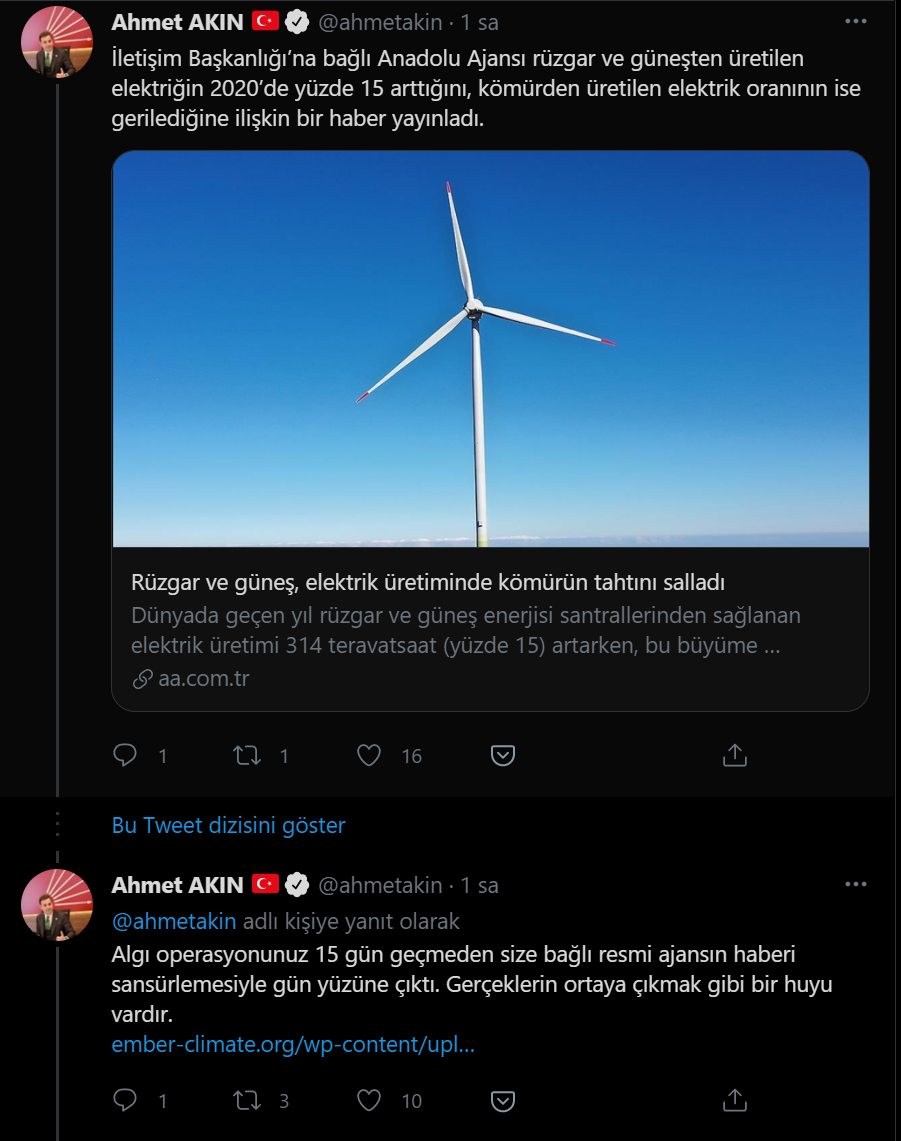Retweet the first tweet about Anadolu Ajansı
Viewport: 901px width, 1141px height.
pyautogui.click(x=247, y=755)
